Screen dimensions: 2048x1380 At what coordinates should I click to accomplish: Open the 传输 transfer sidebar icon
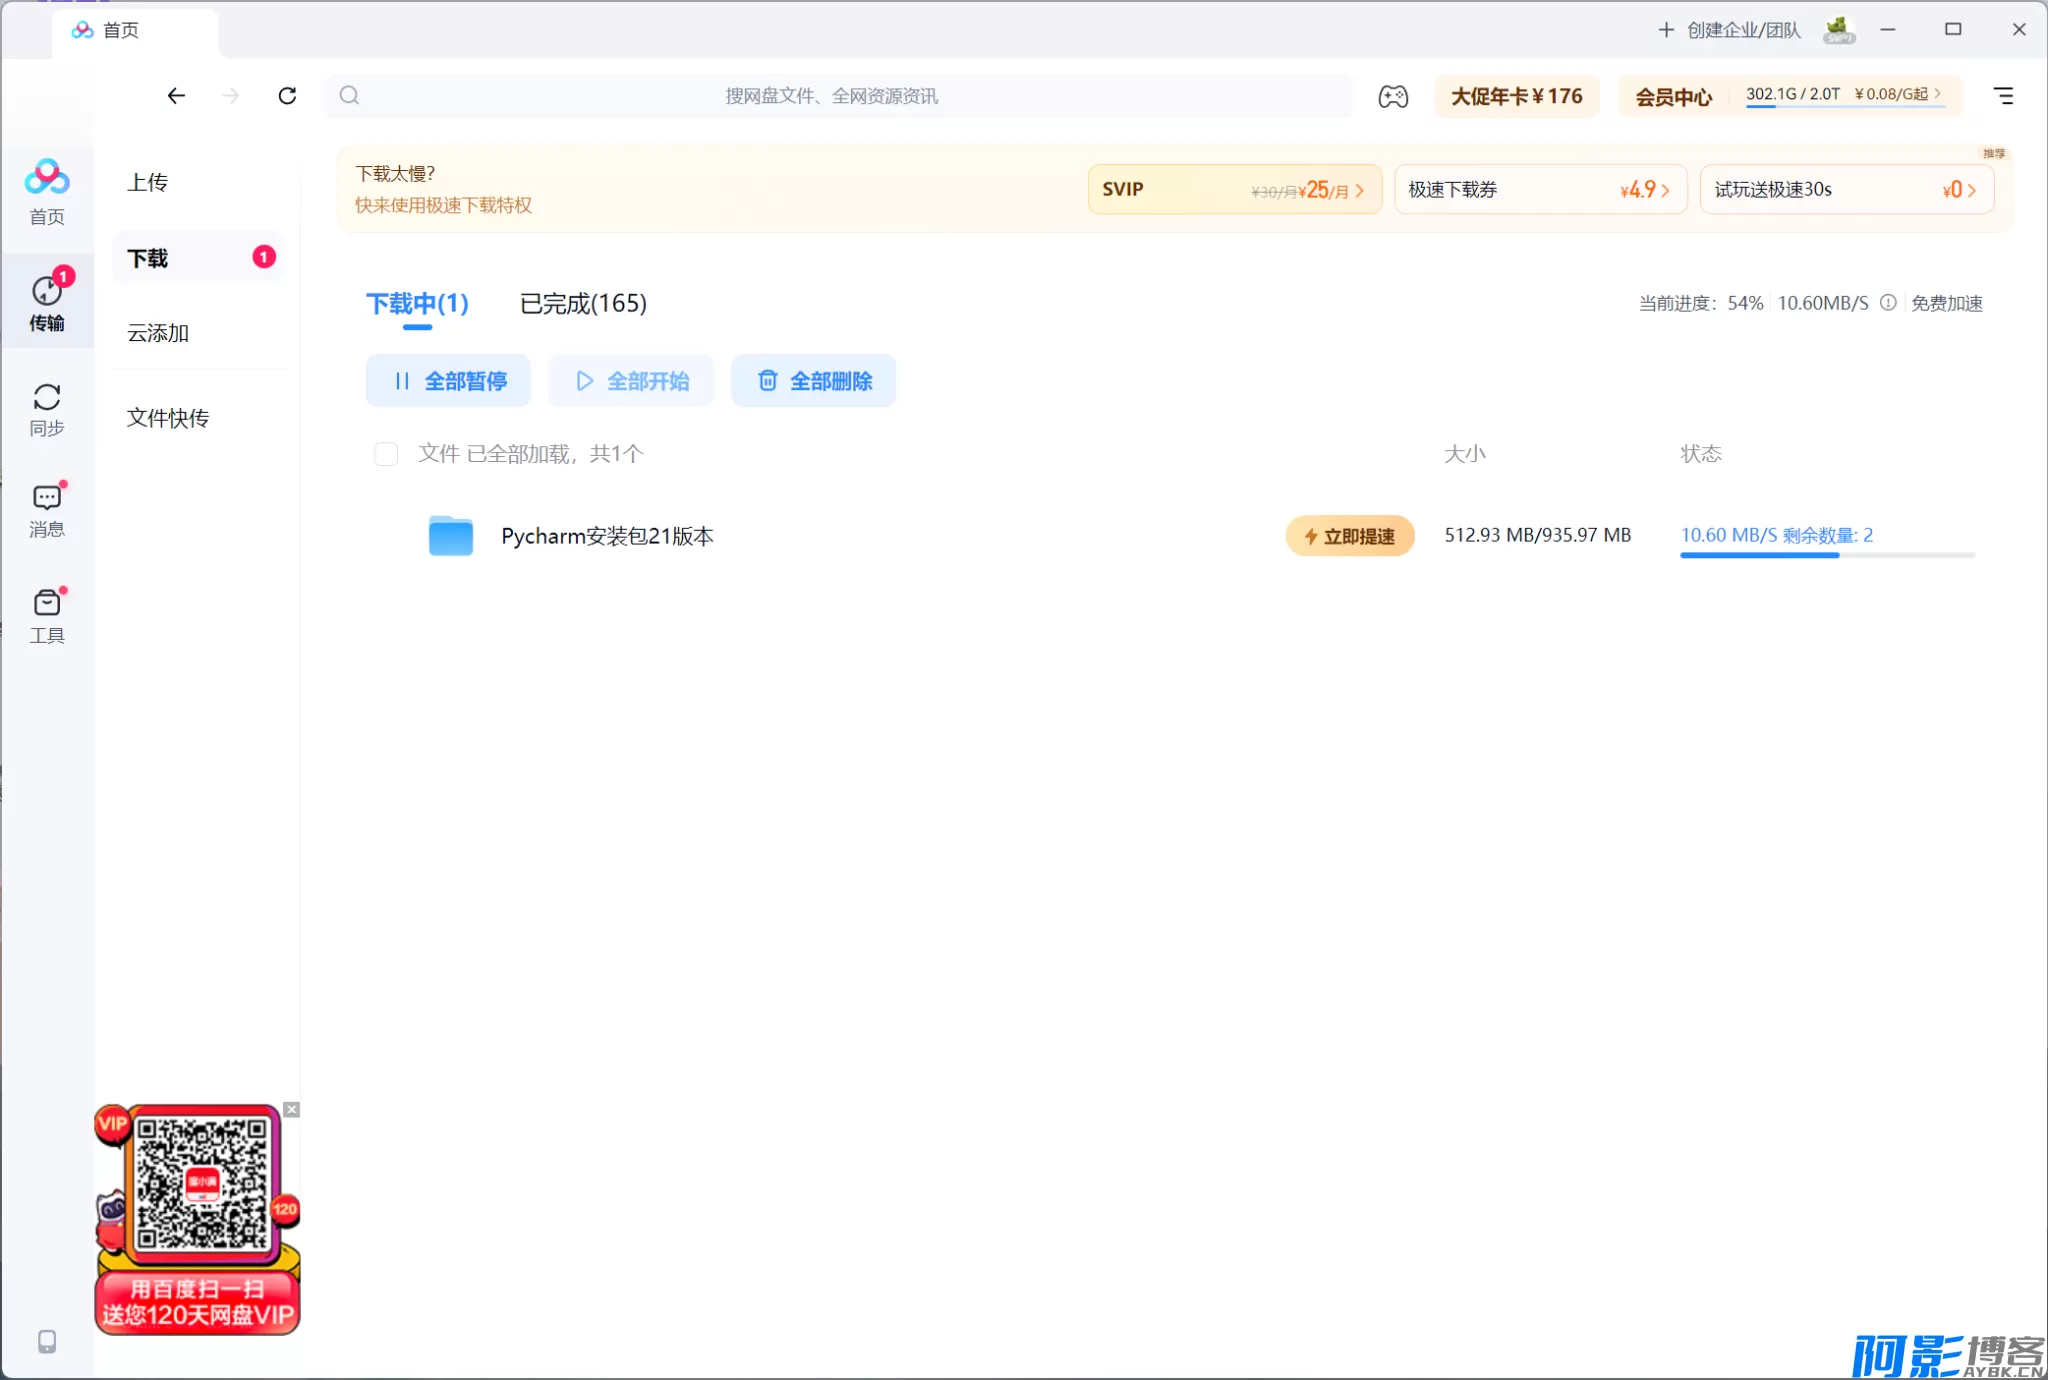pos(46,302)
